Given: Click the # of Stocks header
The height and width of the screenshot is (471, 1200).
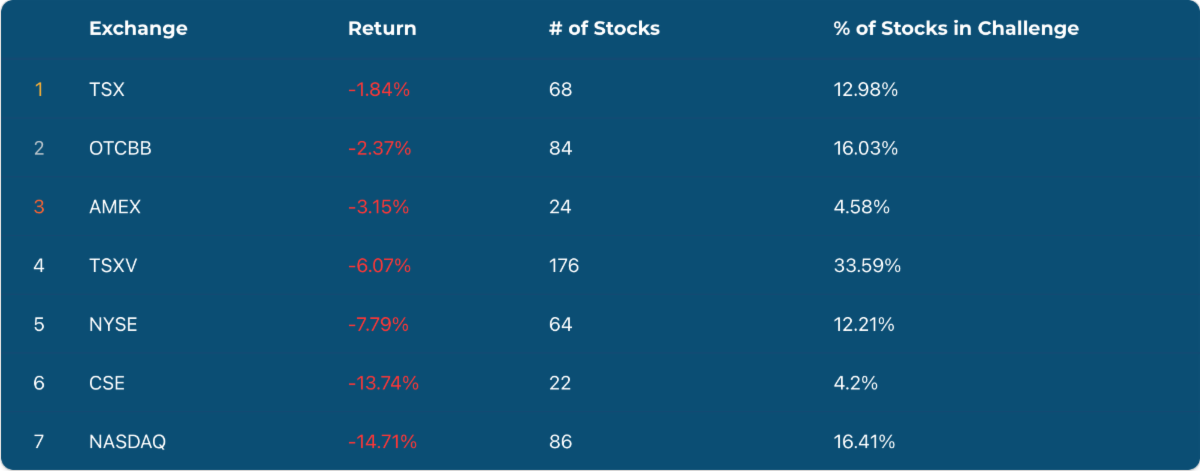Looking at the screenshot, I should click(x=604, y=29).
